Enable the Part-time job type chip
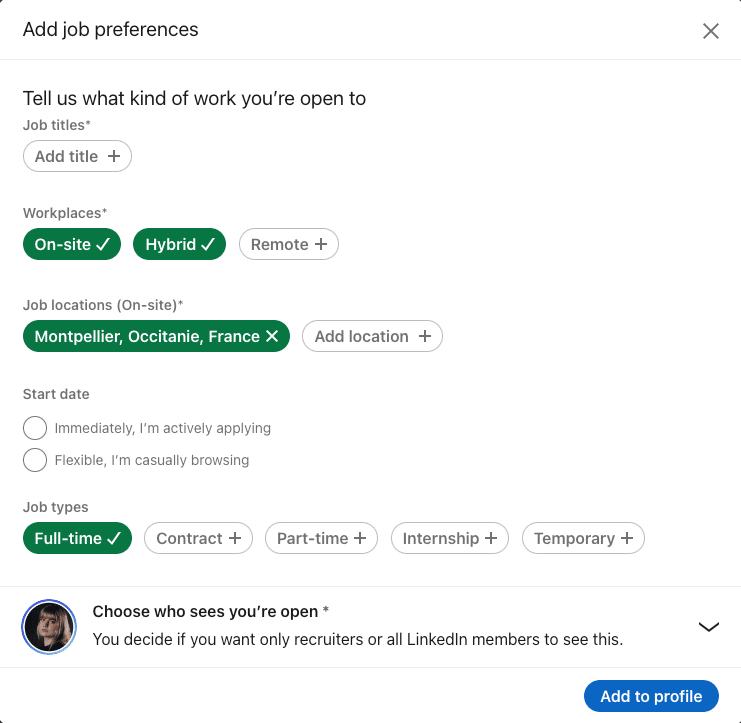This screenshot has width=741, height=723. point(321,538)
